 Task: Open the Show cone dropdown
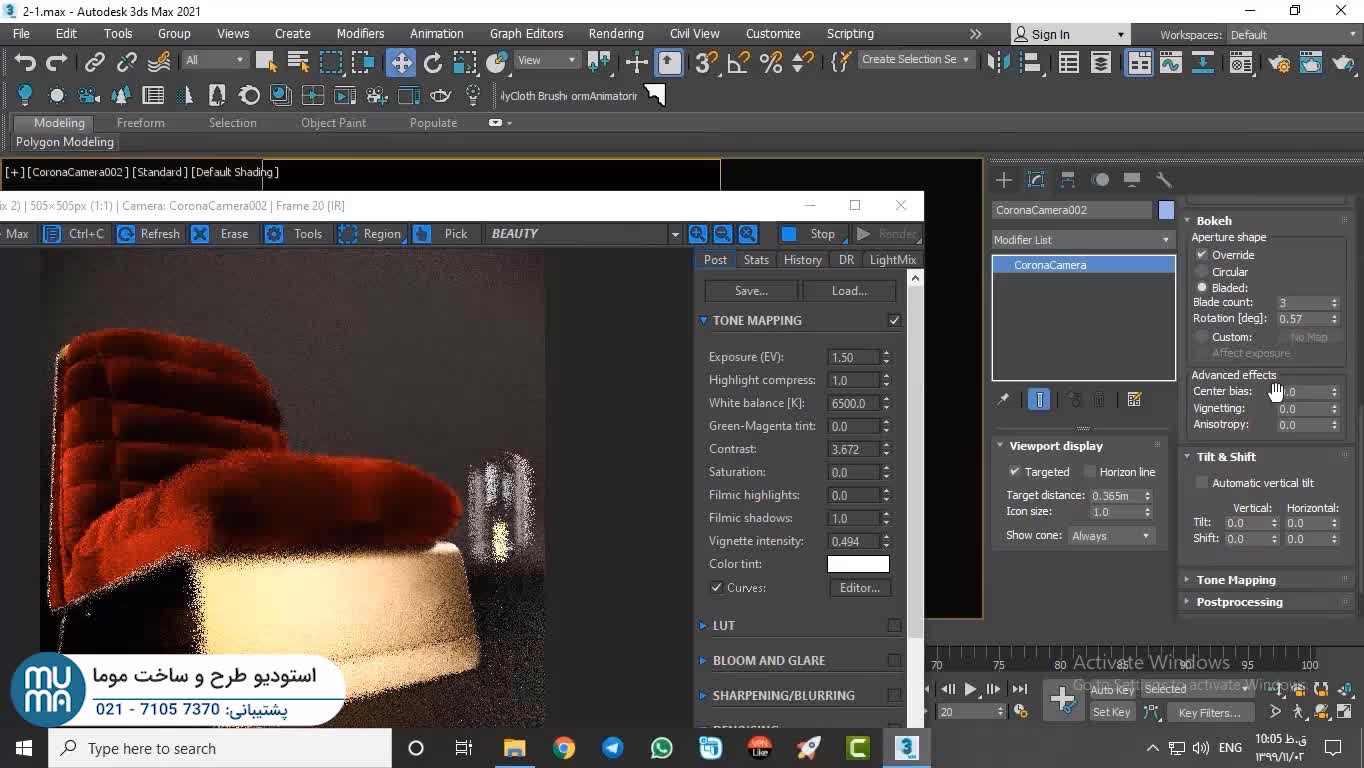1110,536
